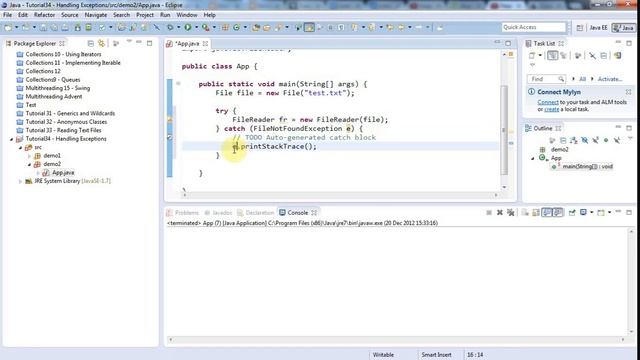
Task: Click the New Java Class green icon
Action: tap(236, 27)
